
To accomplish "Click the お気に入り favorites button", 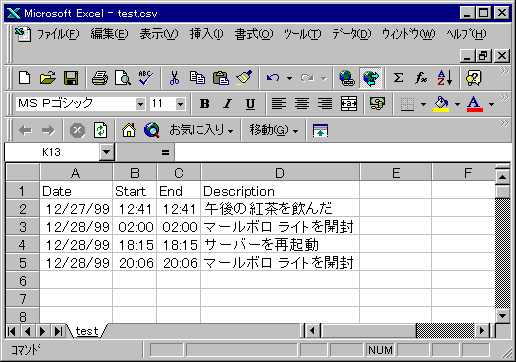I will [201, 130].
